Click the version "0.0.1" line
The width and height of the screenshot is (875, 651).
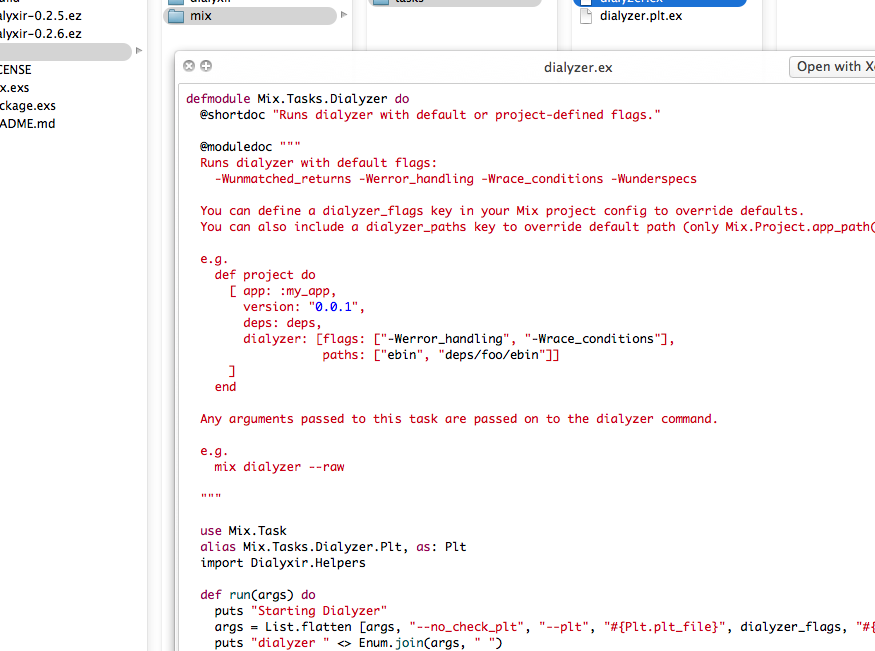(304, 307)
